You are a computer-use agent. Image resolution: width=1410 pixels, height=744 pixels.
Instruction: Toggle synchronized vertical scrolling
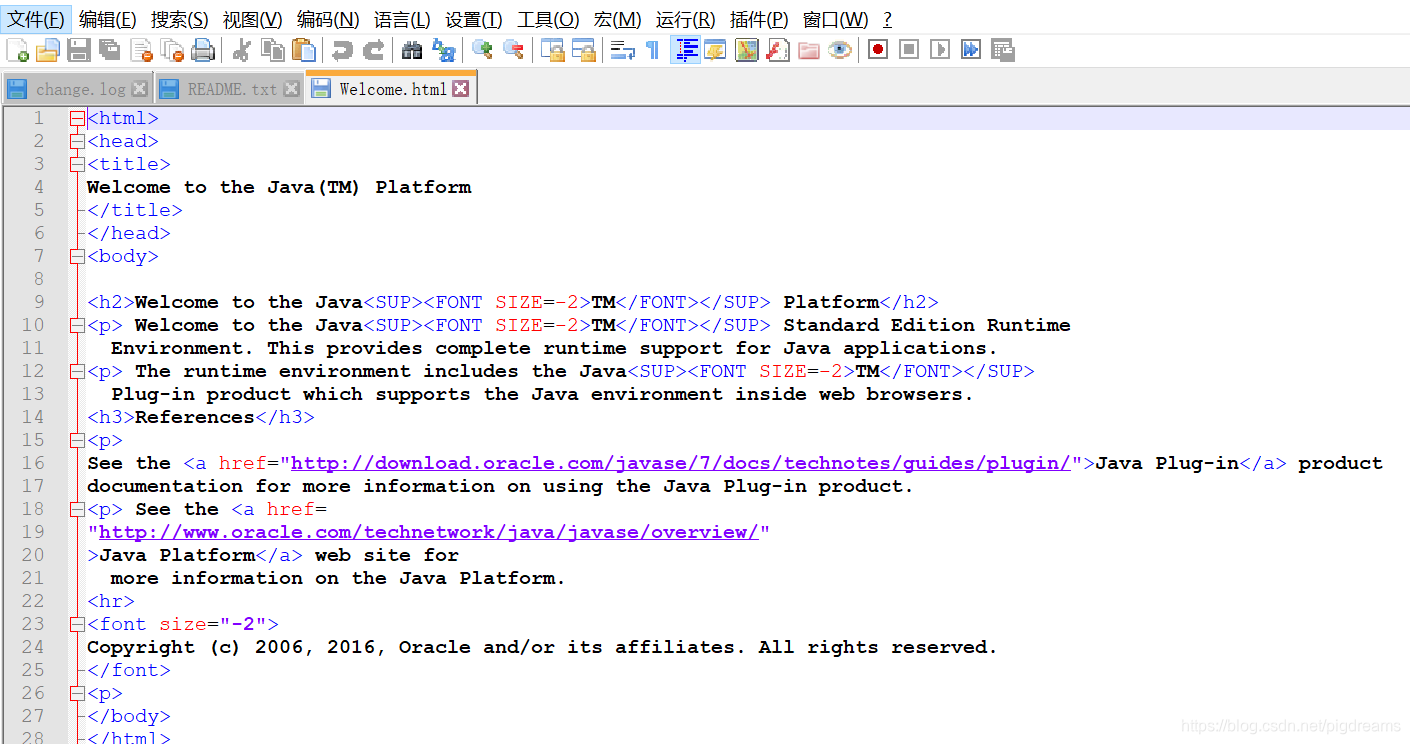552,49
